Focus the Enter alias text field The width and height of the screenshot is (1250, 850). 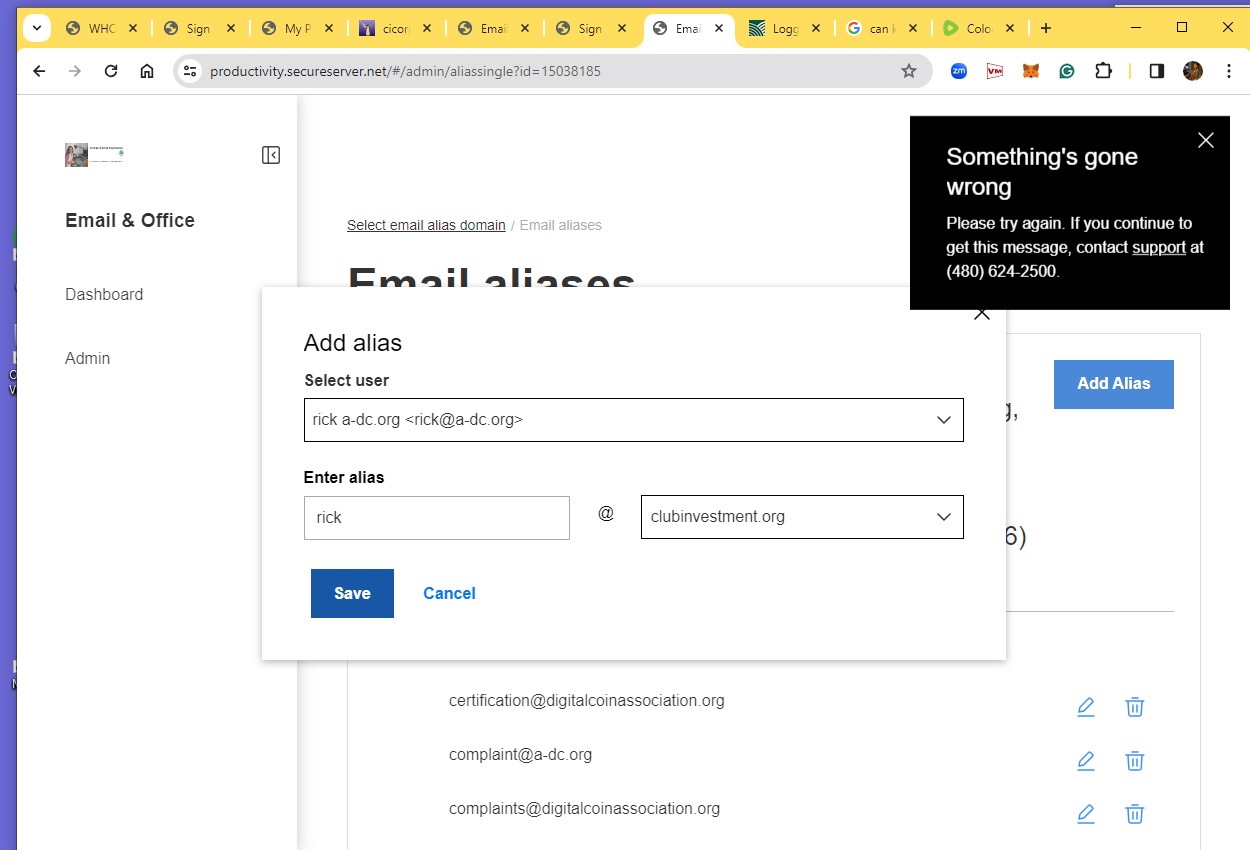(x=437, y=518)
